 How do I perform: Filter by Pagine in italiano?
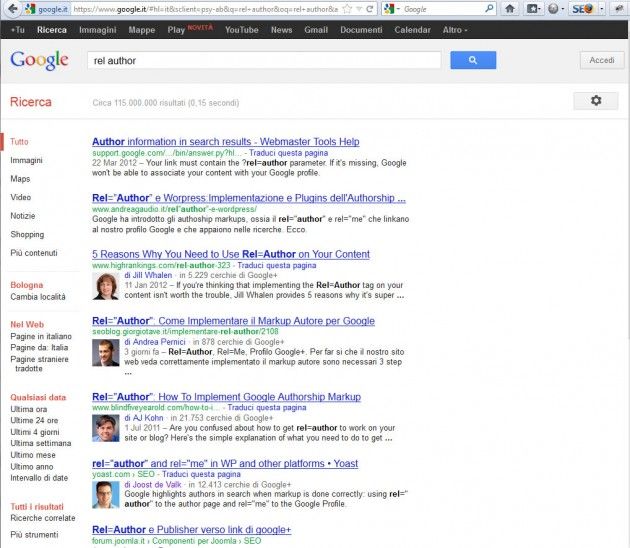click(41, 336)
